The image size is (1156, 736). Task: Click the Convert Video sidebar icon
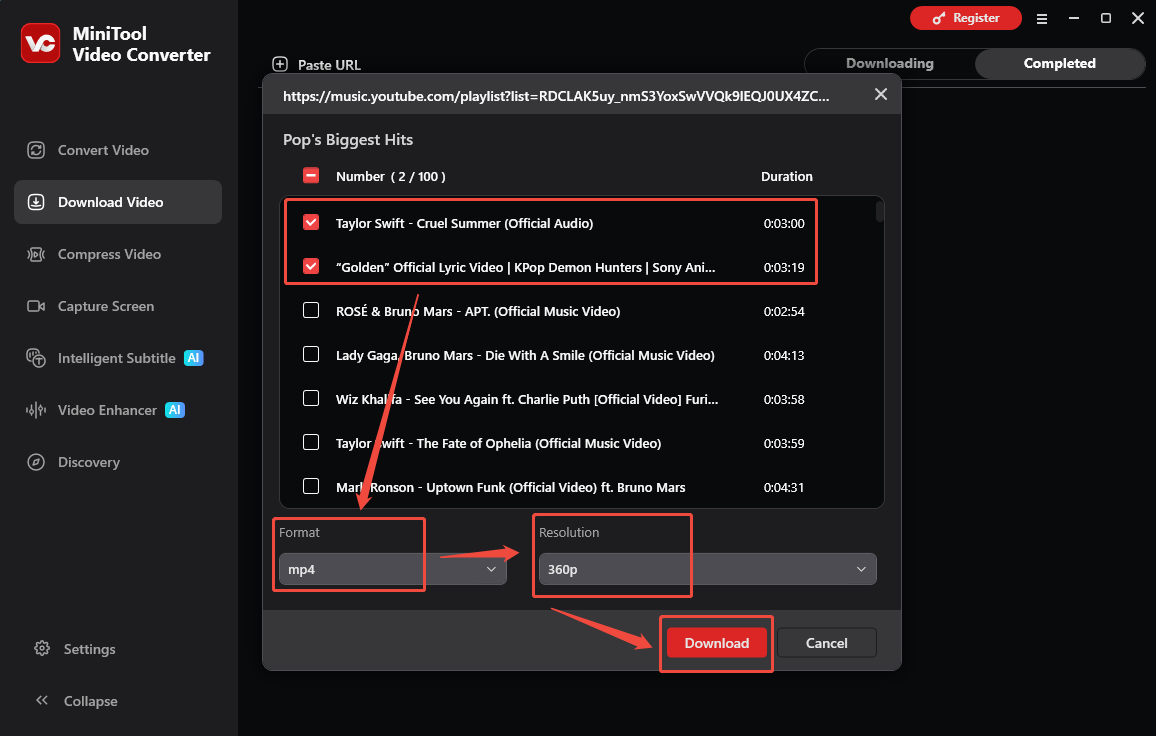click(x=36, y=150)
